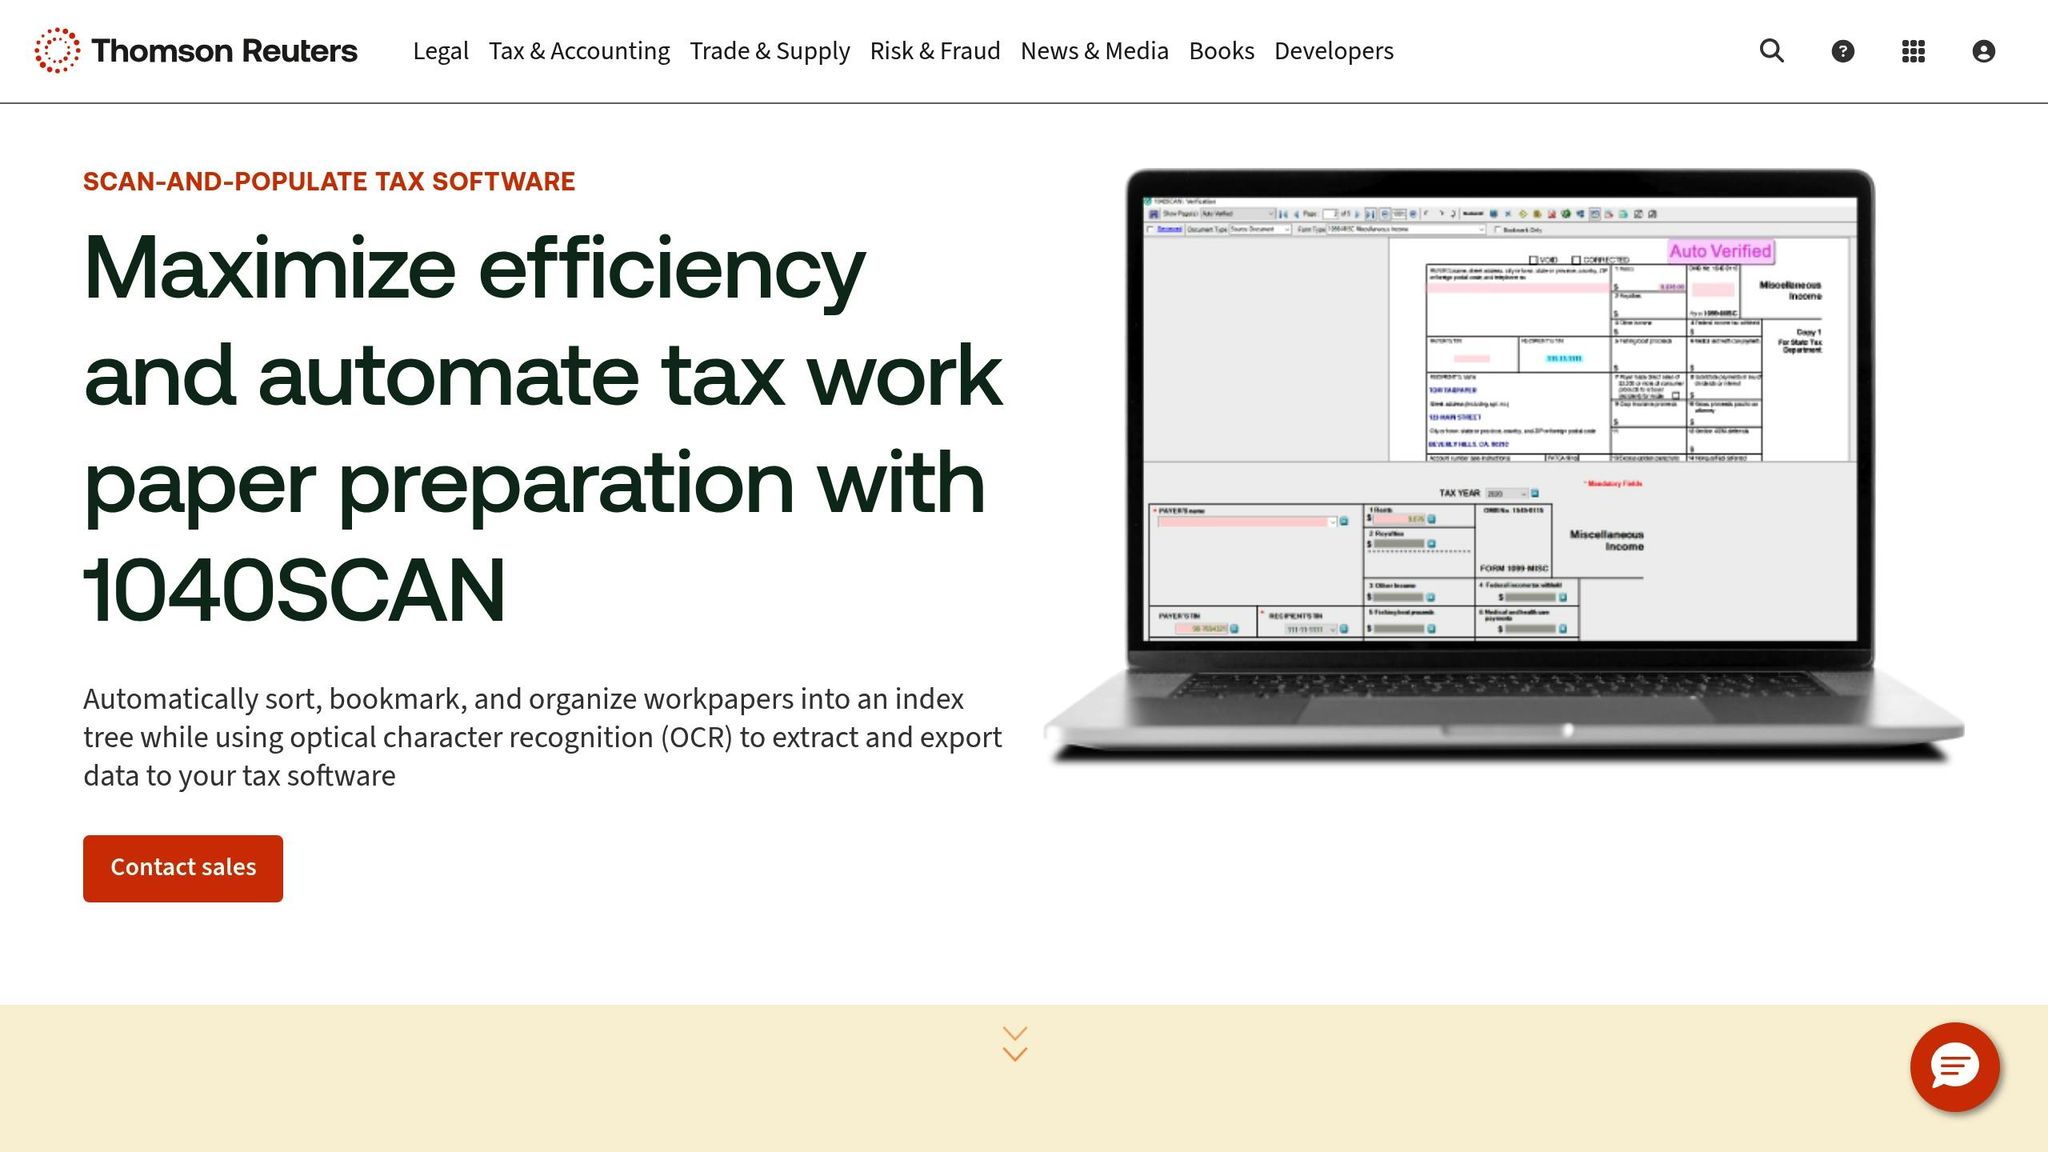2048x1152 pixels.
Task: Expand the Risk & Fraud menu
Action: pos(934,51)
